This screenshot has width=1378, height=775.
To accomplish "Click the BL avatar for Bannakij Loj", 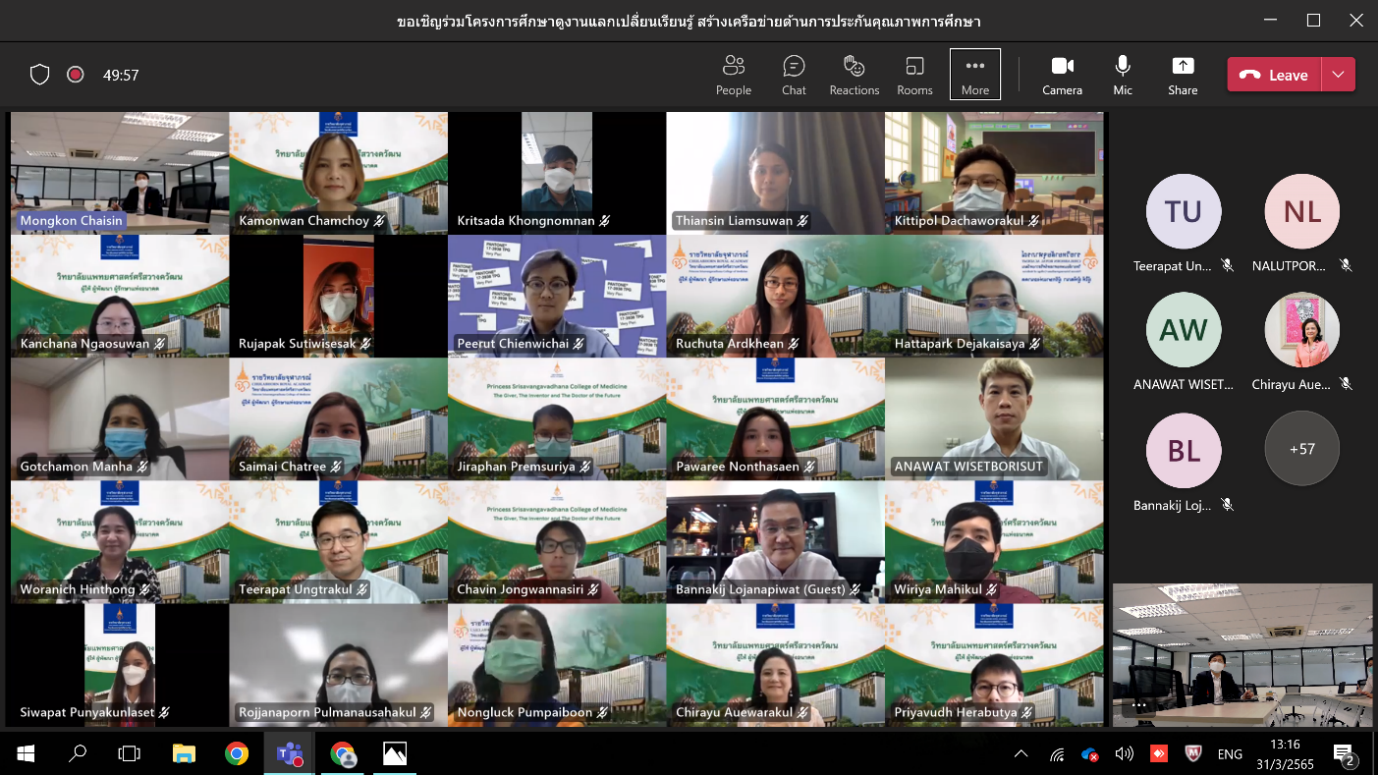I will click(1183, 449).
